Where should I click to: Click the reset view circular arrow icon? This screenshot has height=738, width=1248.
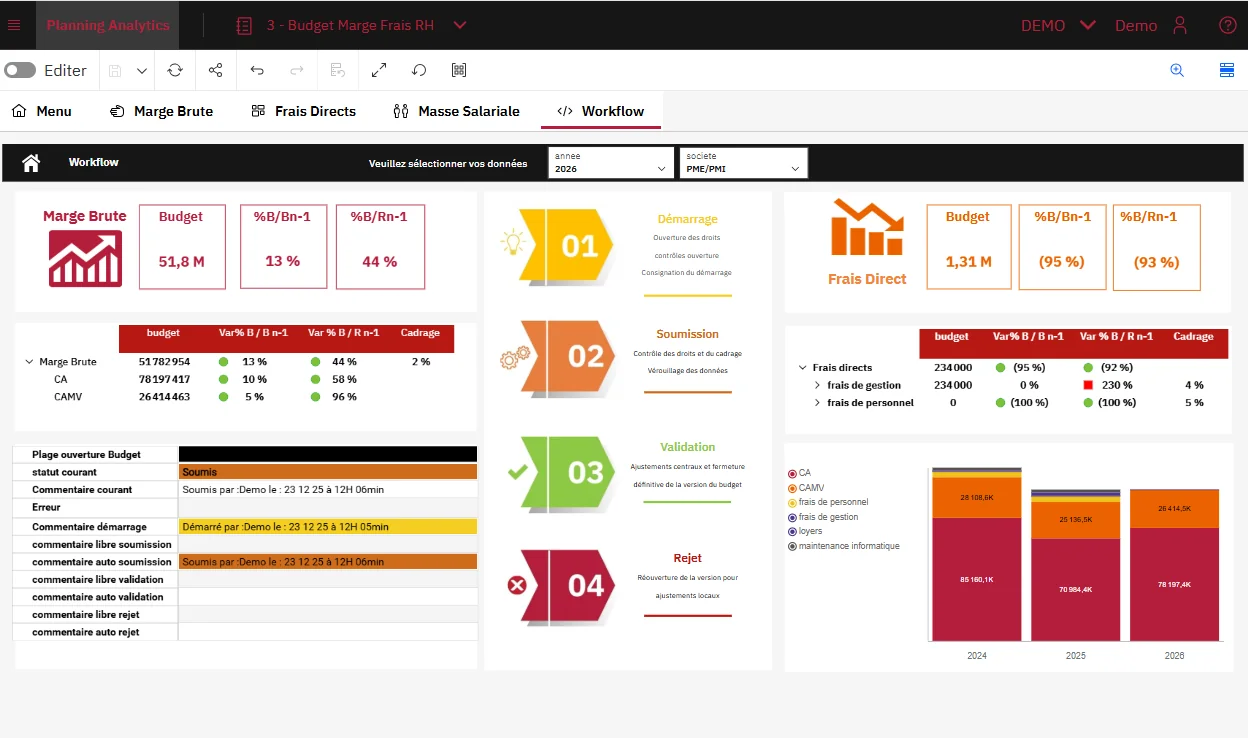click(418, 70)
